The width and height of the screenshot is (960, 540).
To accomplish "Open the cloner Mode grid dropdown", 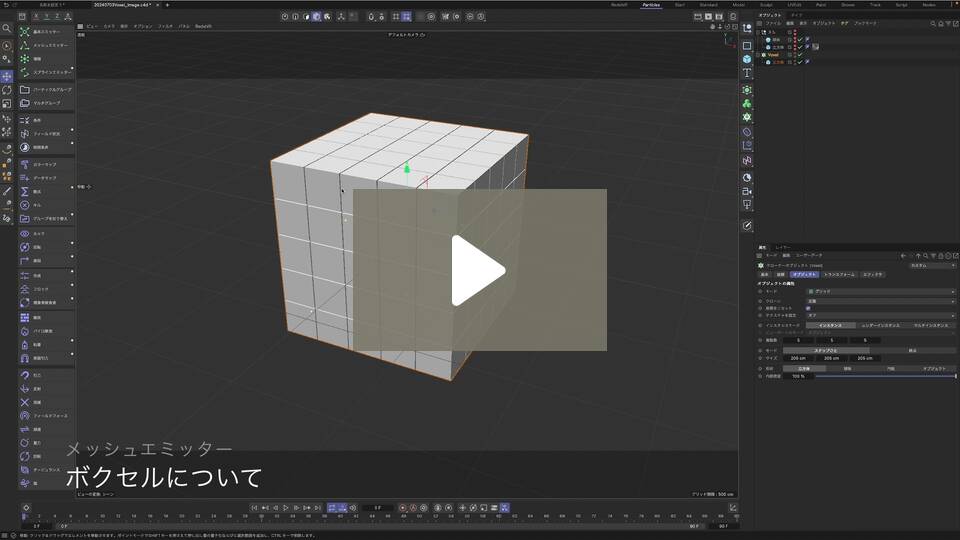I will click(880, 291).
